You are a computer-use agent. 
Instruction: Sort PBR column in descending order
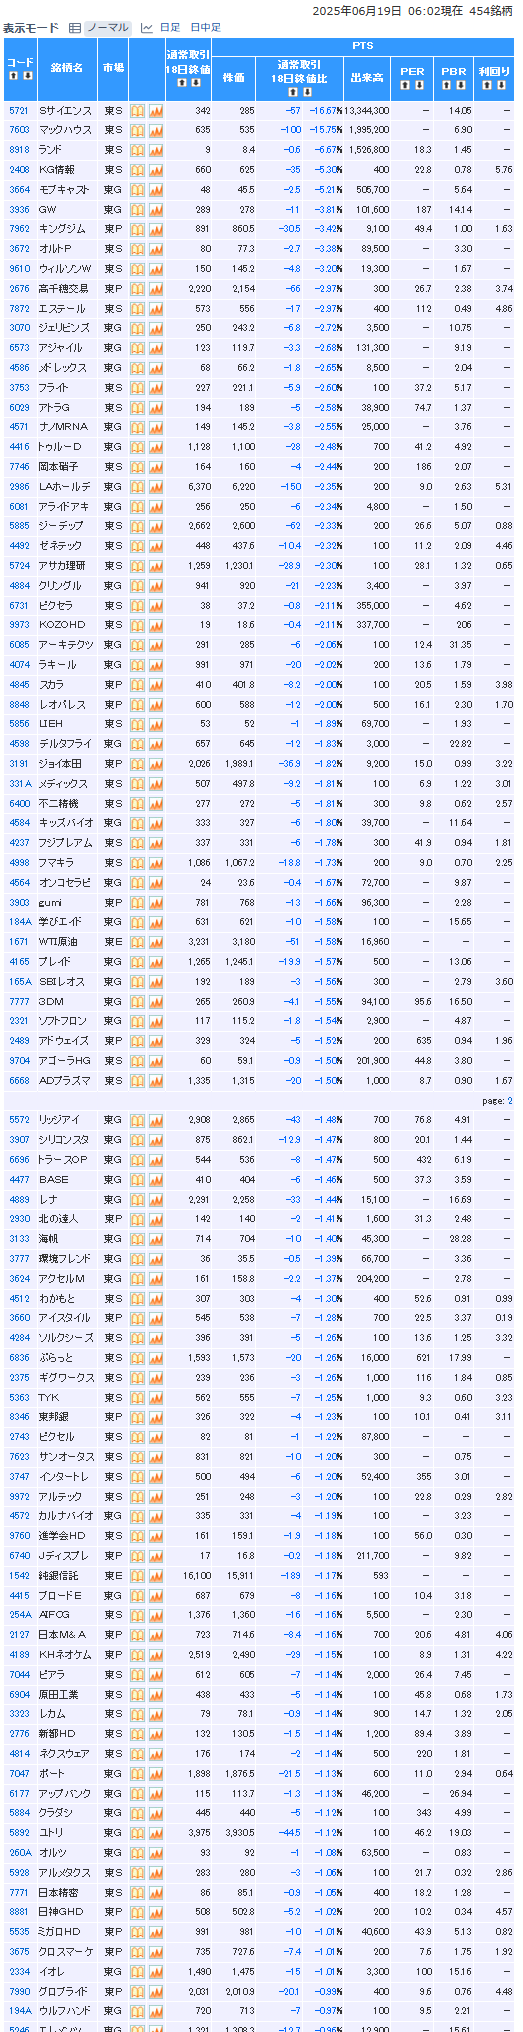459,85
